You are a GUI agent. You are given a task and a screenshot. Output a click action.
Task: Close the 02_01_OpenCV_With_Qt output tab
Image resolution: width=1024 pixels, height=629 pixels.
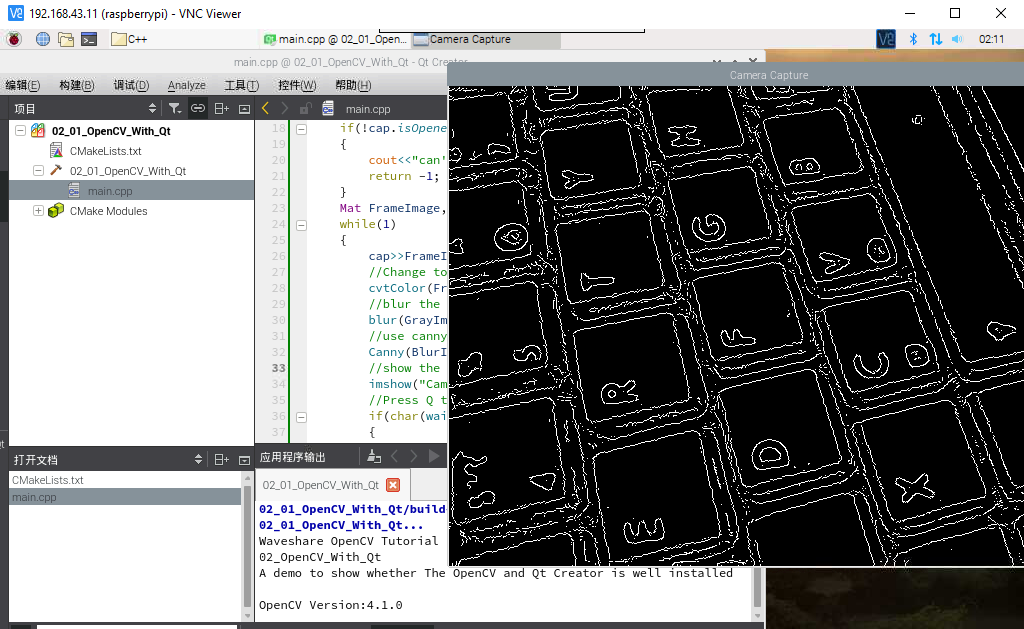[x=393, y=485]
